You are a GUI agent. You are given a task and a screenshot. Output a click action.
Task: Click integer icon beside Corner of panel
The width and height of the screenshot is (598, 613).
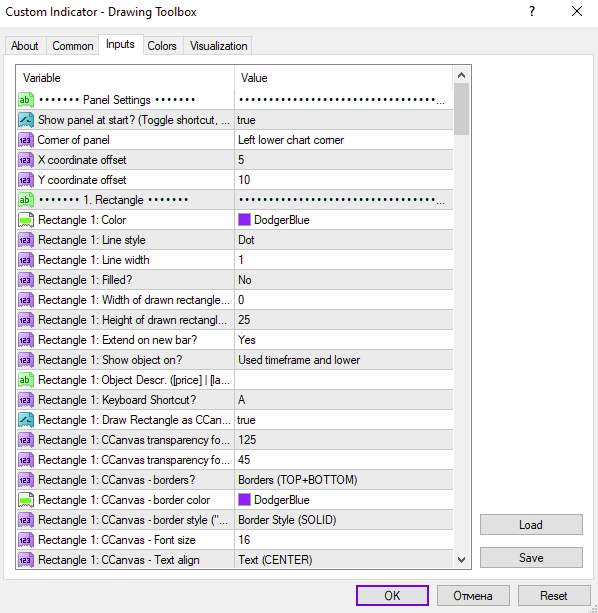[26, 140]
